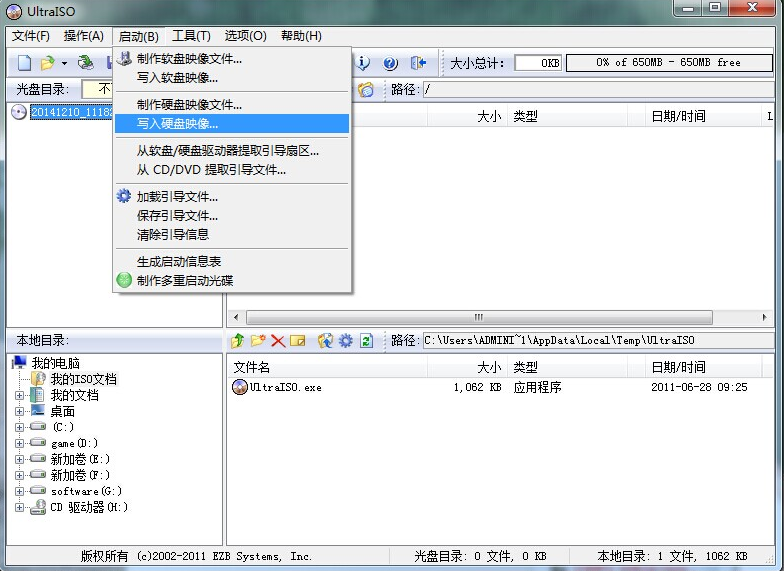Click the add files icon in local toolbar
This screenshot has width=784, height=571.
point(326,341)
